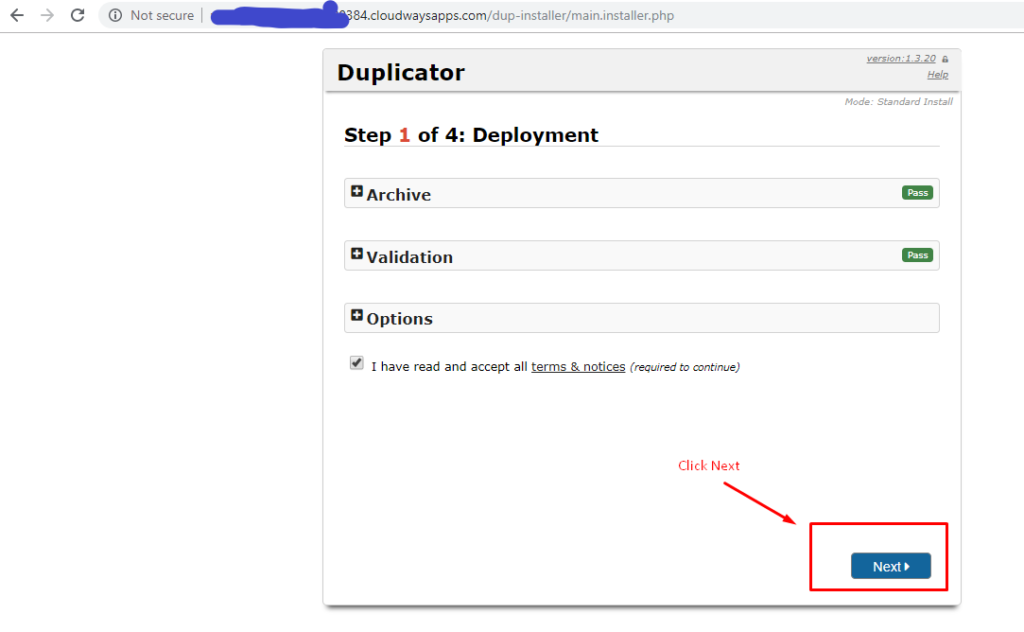Click the '(required to continue)' note
The height and width of the screenshot is (632, 1024).
tap(684, 367)
